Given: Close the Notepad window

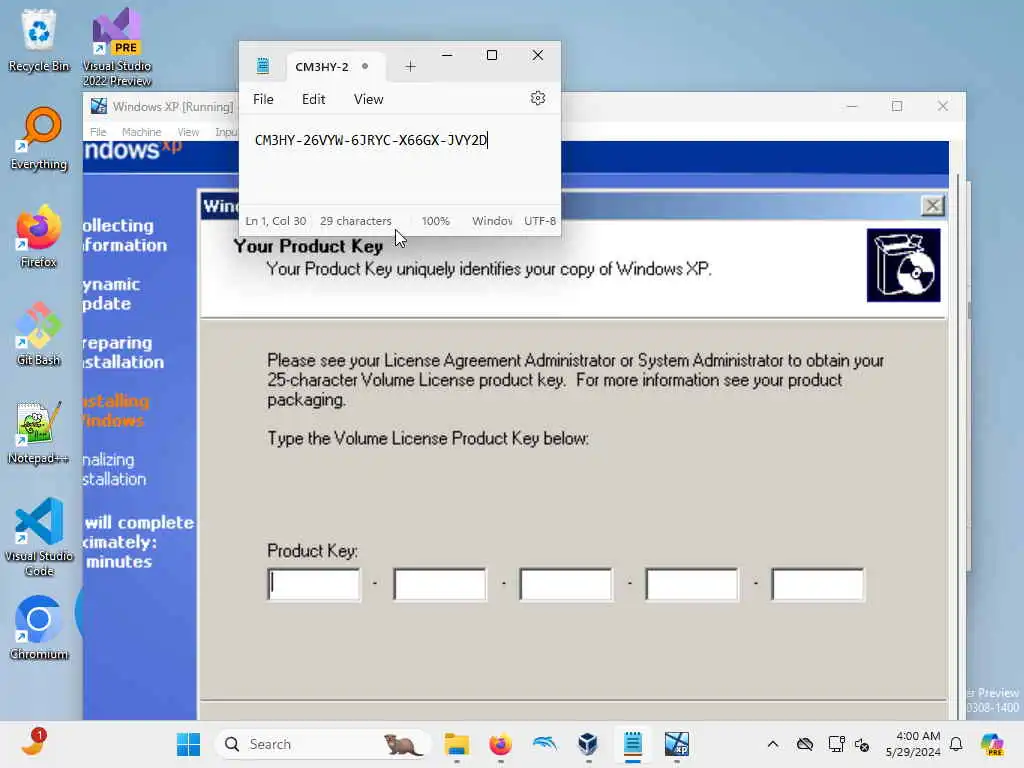Looking at the screenshot, I should coord(537,56).
